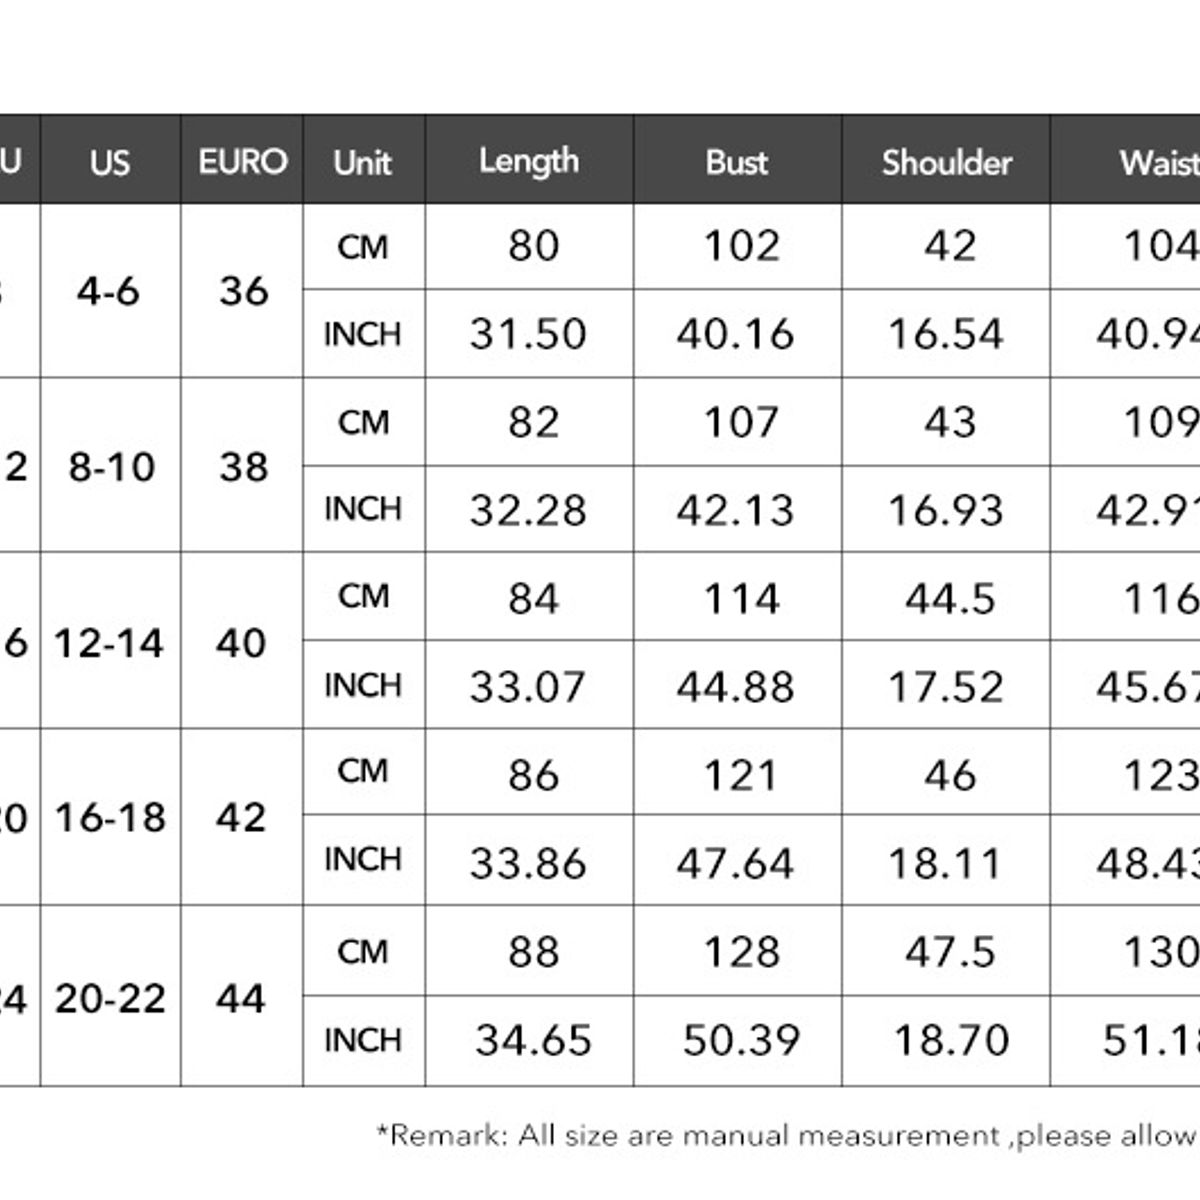This screenshot has width=1200, height=1200.
Task: Select the US size 8-10 cell
Action: [x=110, y=466]
